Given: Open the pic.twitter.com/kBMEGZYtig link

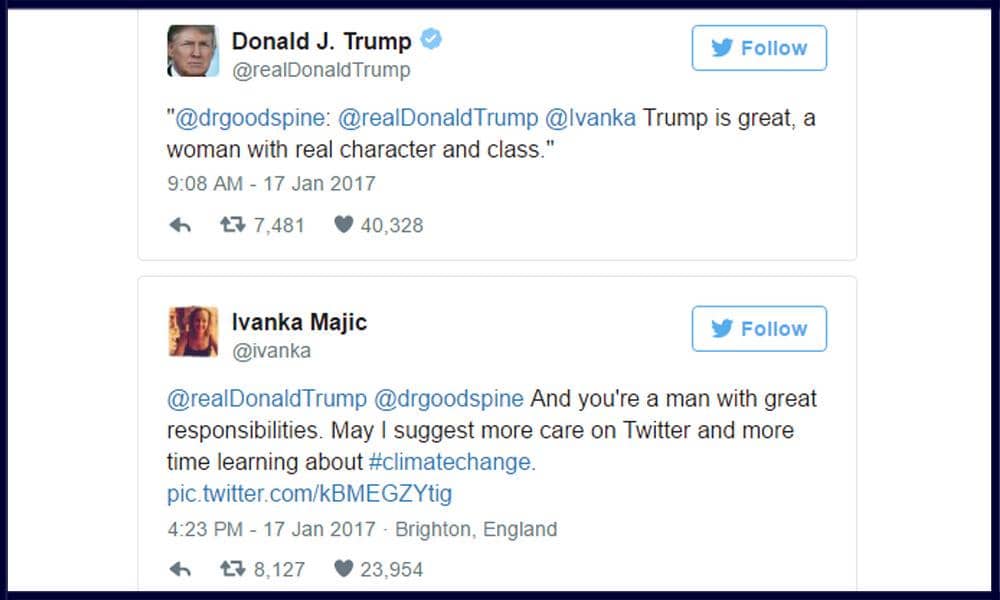Looking at the screenshot, I should click(x=309, y=494).
